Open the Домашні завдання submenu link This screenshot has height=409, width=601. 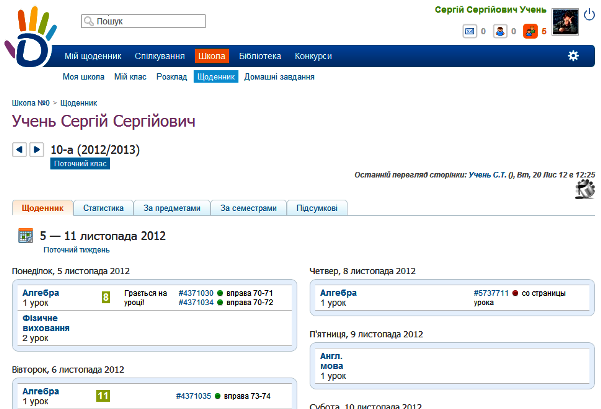280,77
